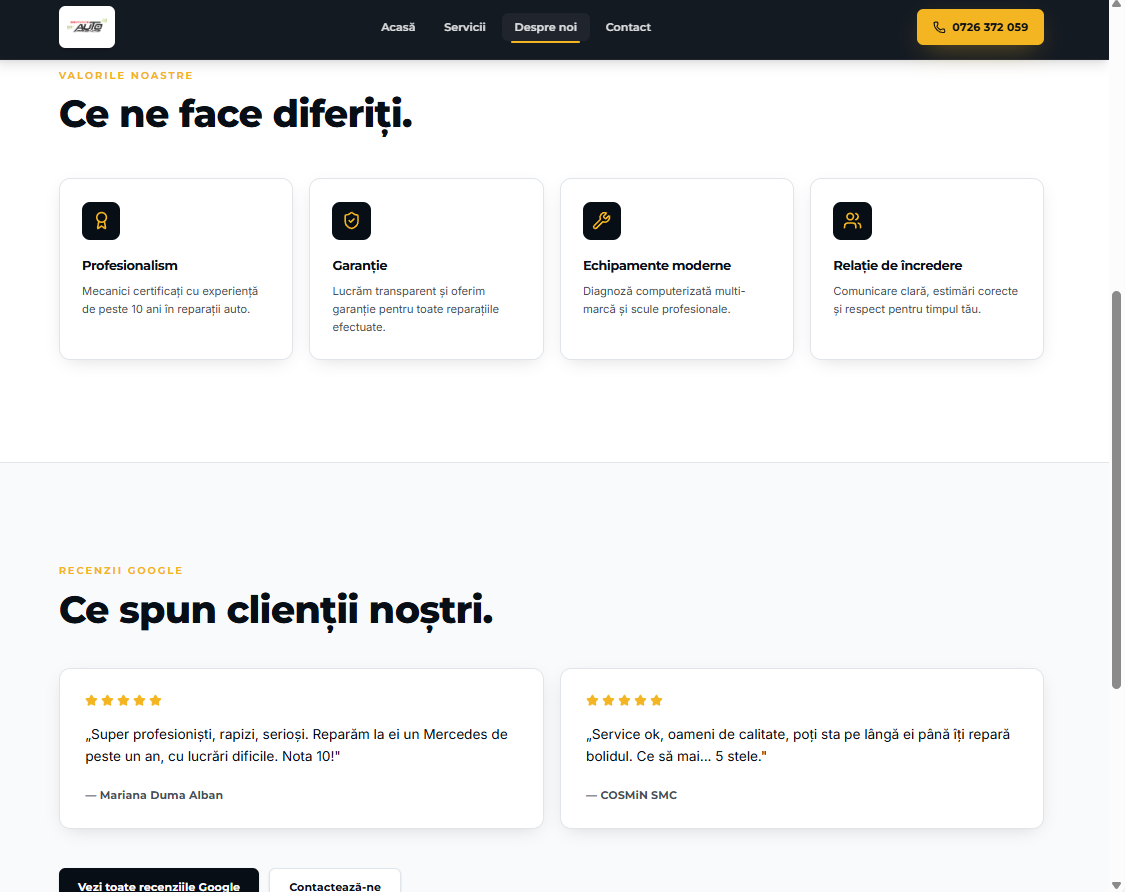Click the Ce spun clienții noștri heading
The height and width of the screenshot is (892, 1125).
(276, 610)
